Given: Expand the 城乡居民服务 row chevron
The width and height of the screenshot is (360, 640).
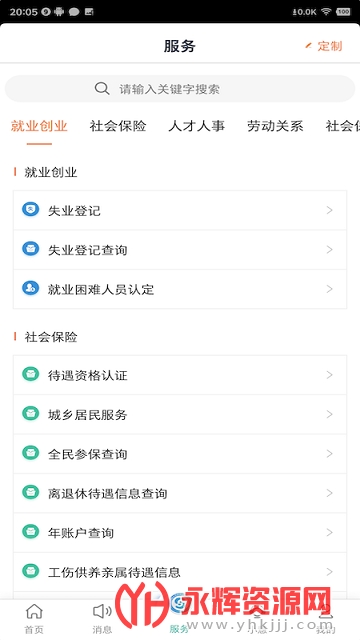Looking at the screenshot, I should point(330,414).
